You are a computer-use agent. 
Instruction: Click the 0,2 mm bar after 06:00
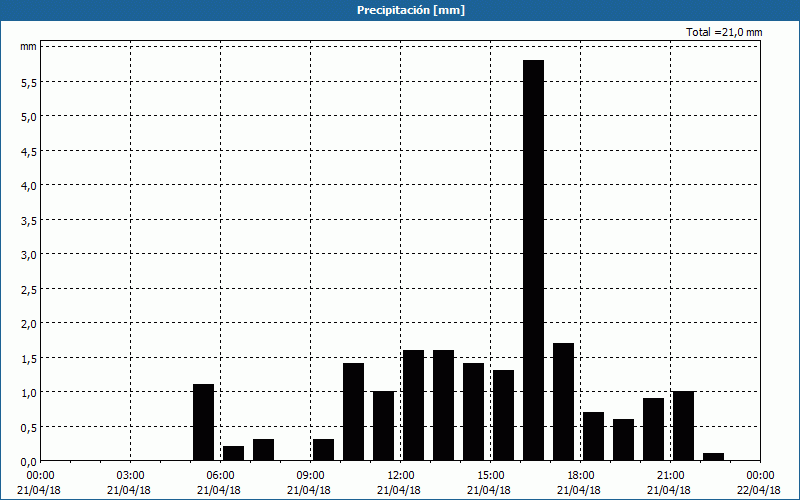point(234,454)
